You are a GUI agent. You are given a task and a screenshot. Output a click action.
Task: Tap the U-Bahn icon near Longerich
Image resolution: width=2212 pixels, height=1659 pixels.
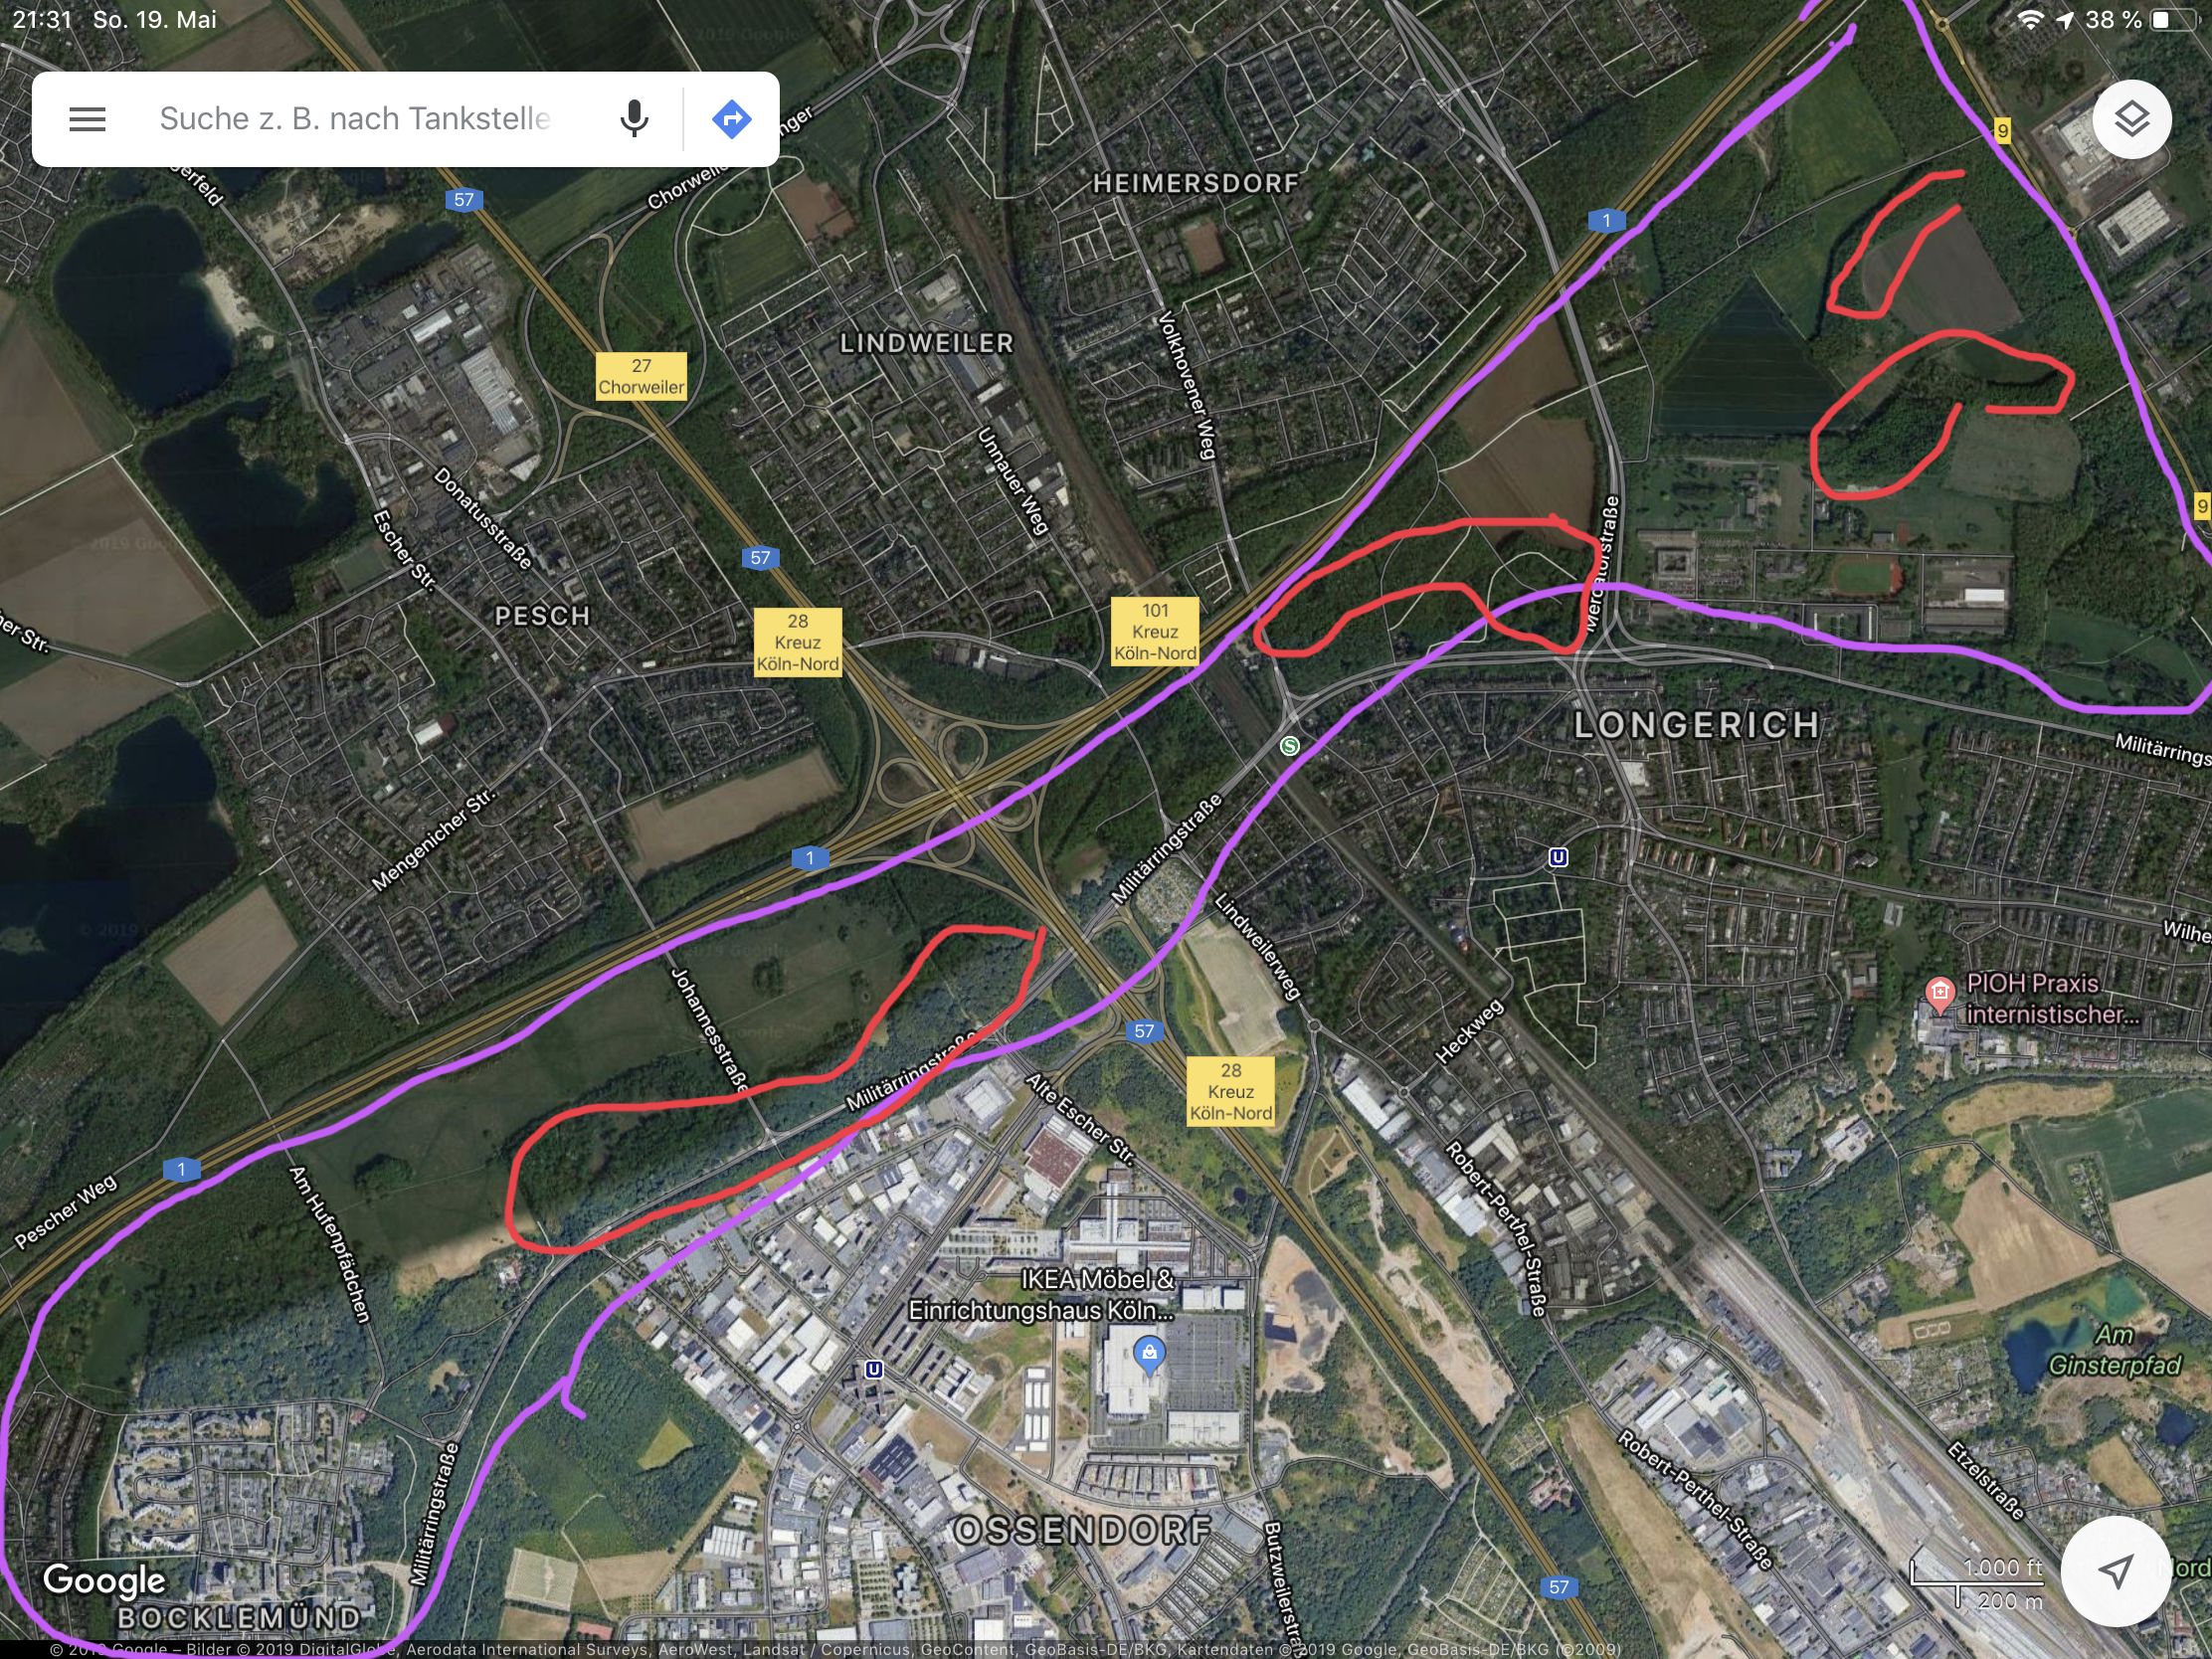coord(1558,857)
